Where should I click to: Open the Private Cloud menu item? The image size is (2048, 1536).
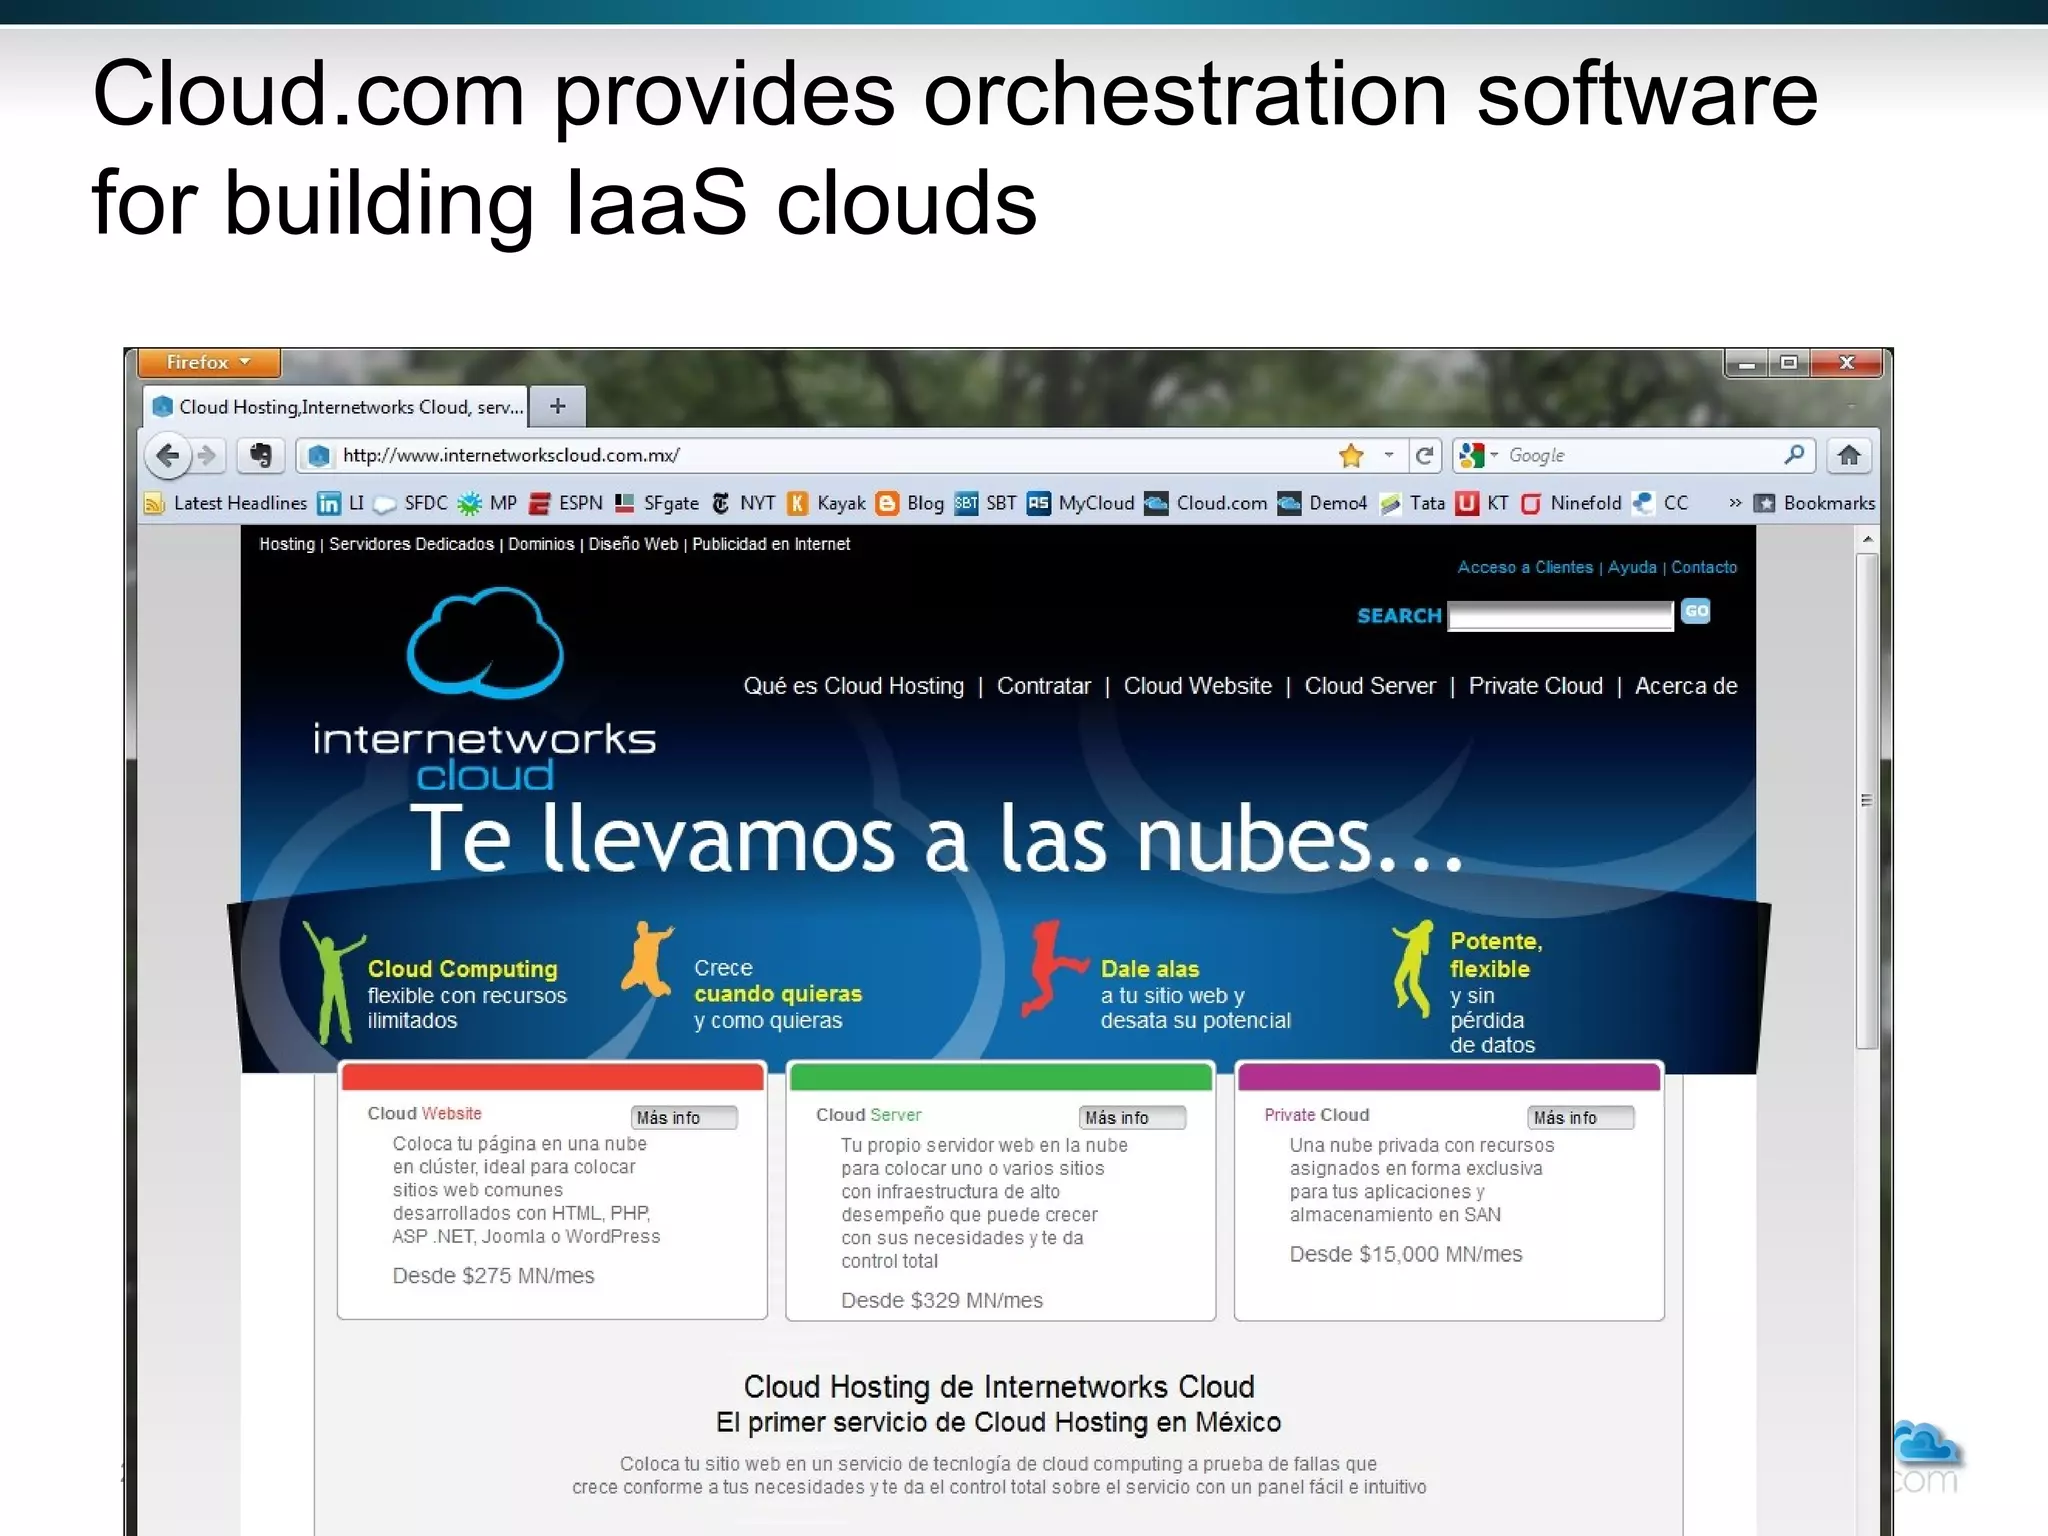click(1535, 686)
